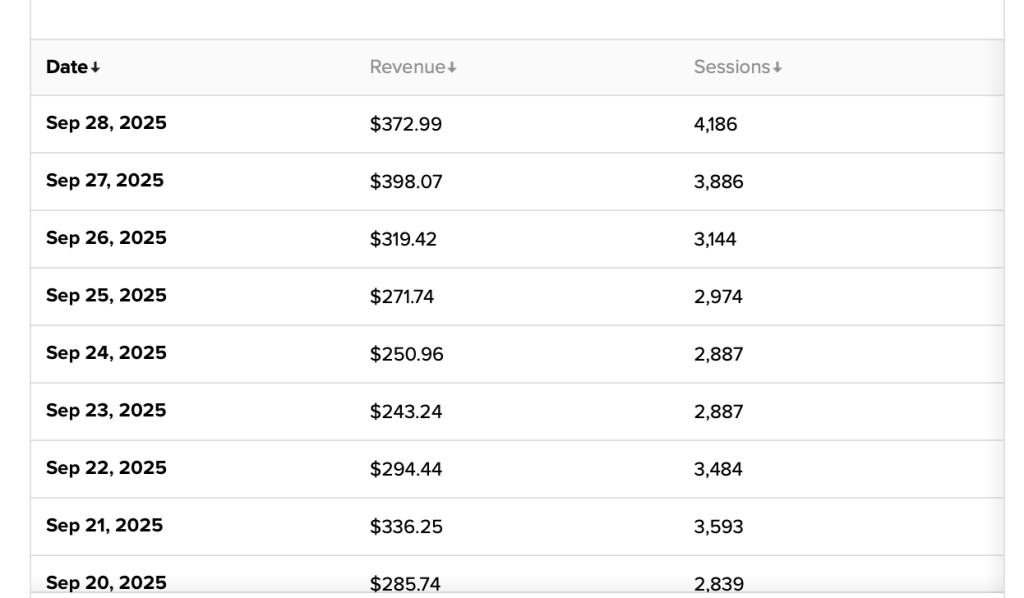The image size is (1024, 598).
Task: Select the $398.07 revenue cell
Action: click(406, 182)
